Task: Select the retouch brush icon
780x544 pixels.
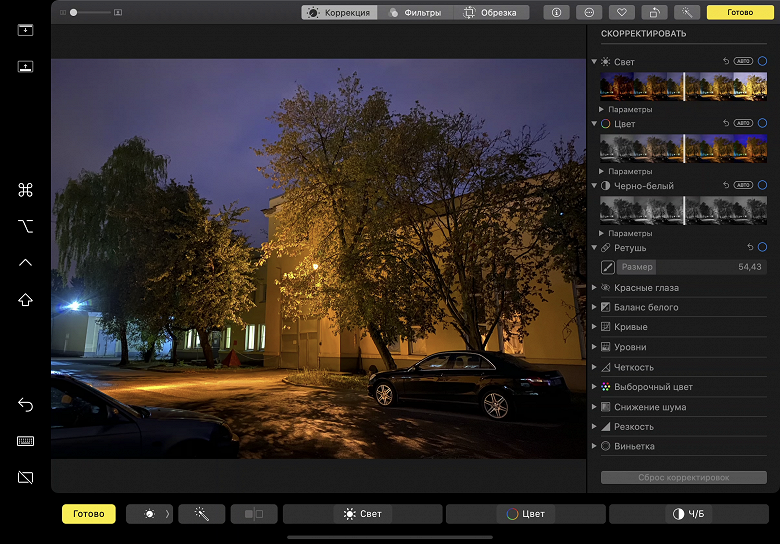Action: tap(607, 267)
